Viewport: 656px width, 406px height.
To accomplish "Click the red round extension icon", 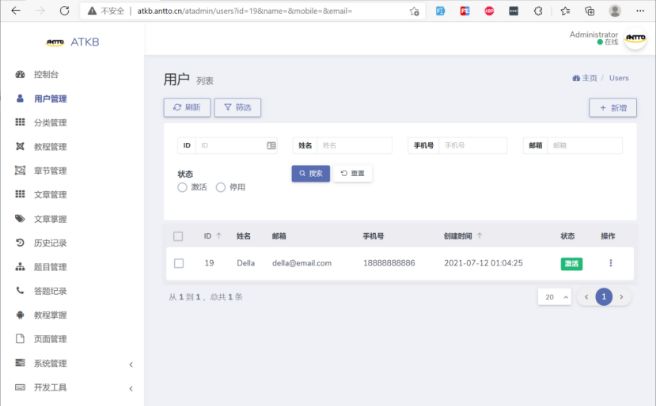I will pyautogui.click(x=489, y=11).
